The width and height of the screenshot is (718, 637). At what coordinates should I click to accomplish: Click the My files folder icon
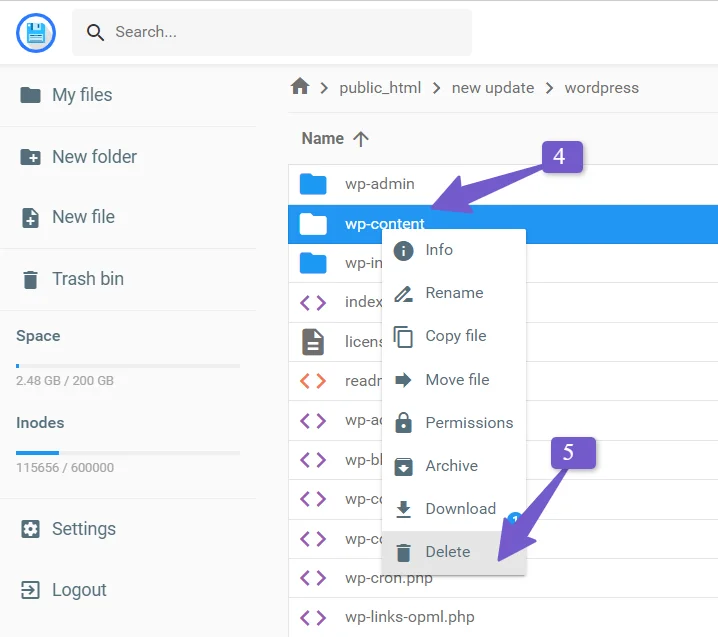coord(30,95)
